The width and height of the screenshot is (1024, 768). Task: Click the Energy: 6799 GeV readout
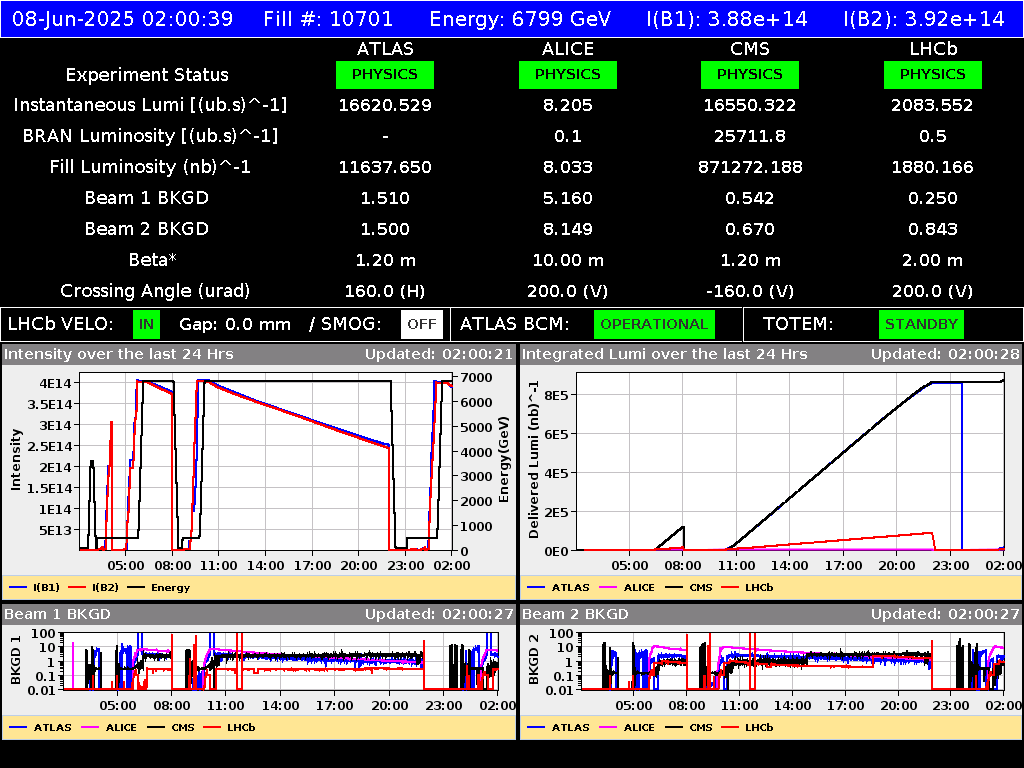520,18
